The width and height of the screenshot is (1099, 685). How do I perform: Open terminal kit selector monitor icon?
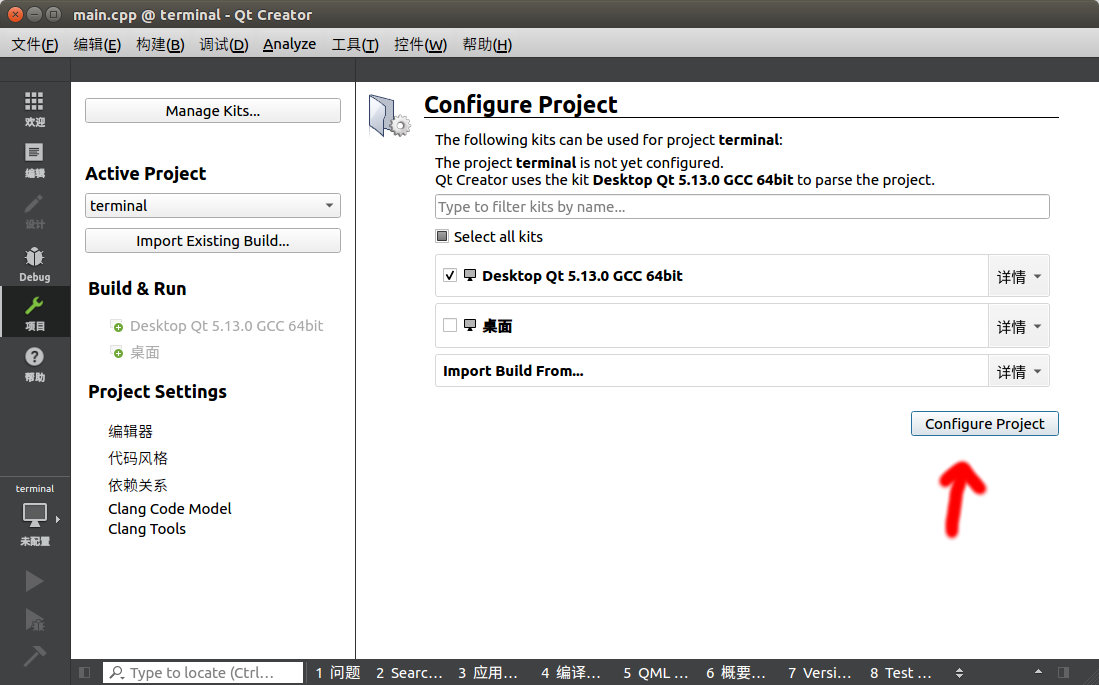pyautogui.click(x=34, y=515)
